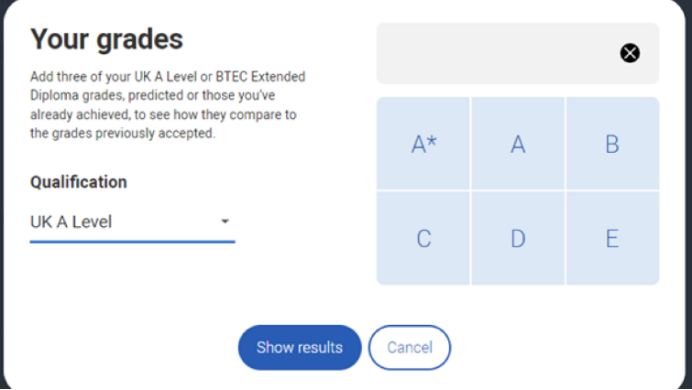The width and height of the screenshot is (692, 390).
Task: Click the 'BTEC Extended' text in description
Action: 260,77
